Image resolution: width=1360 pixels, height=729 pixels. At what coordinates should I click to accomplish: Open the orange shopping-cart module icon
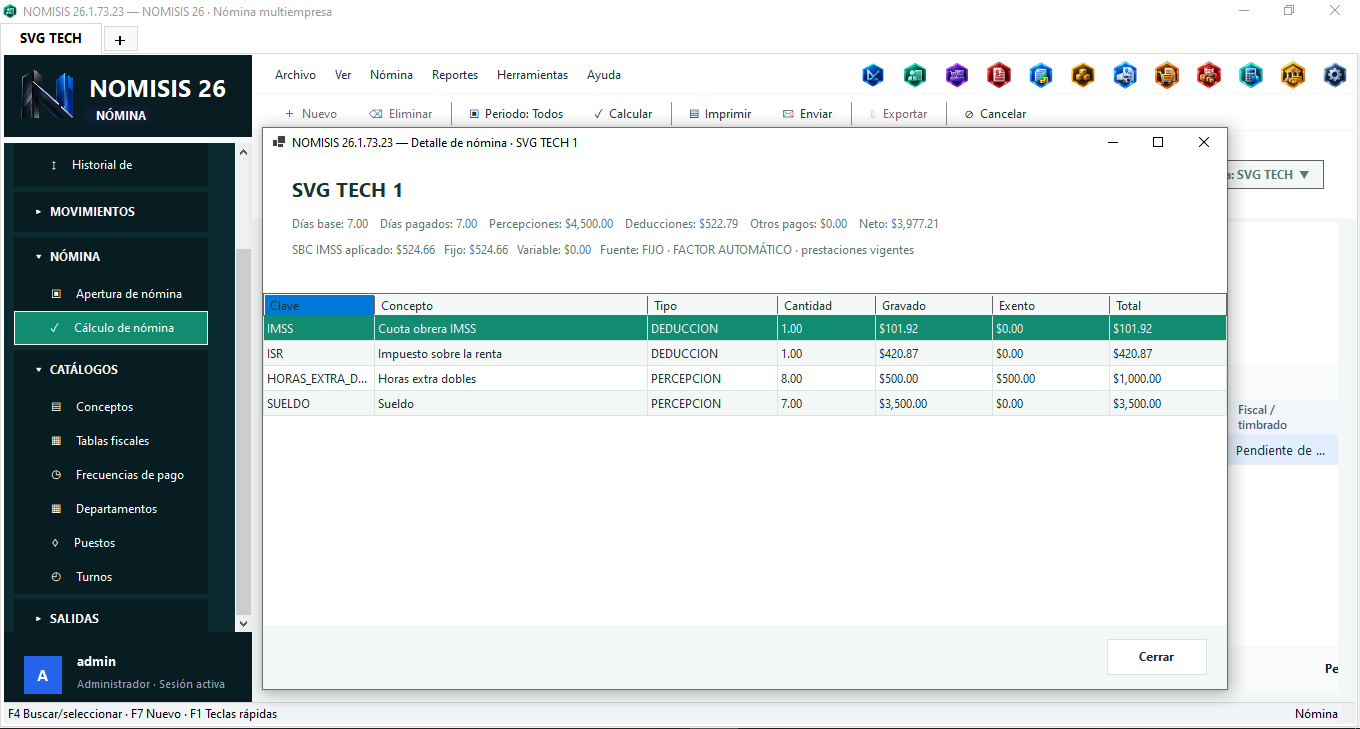[x=1167, y=75]
